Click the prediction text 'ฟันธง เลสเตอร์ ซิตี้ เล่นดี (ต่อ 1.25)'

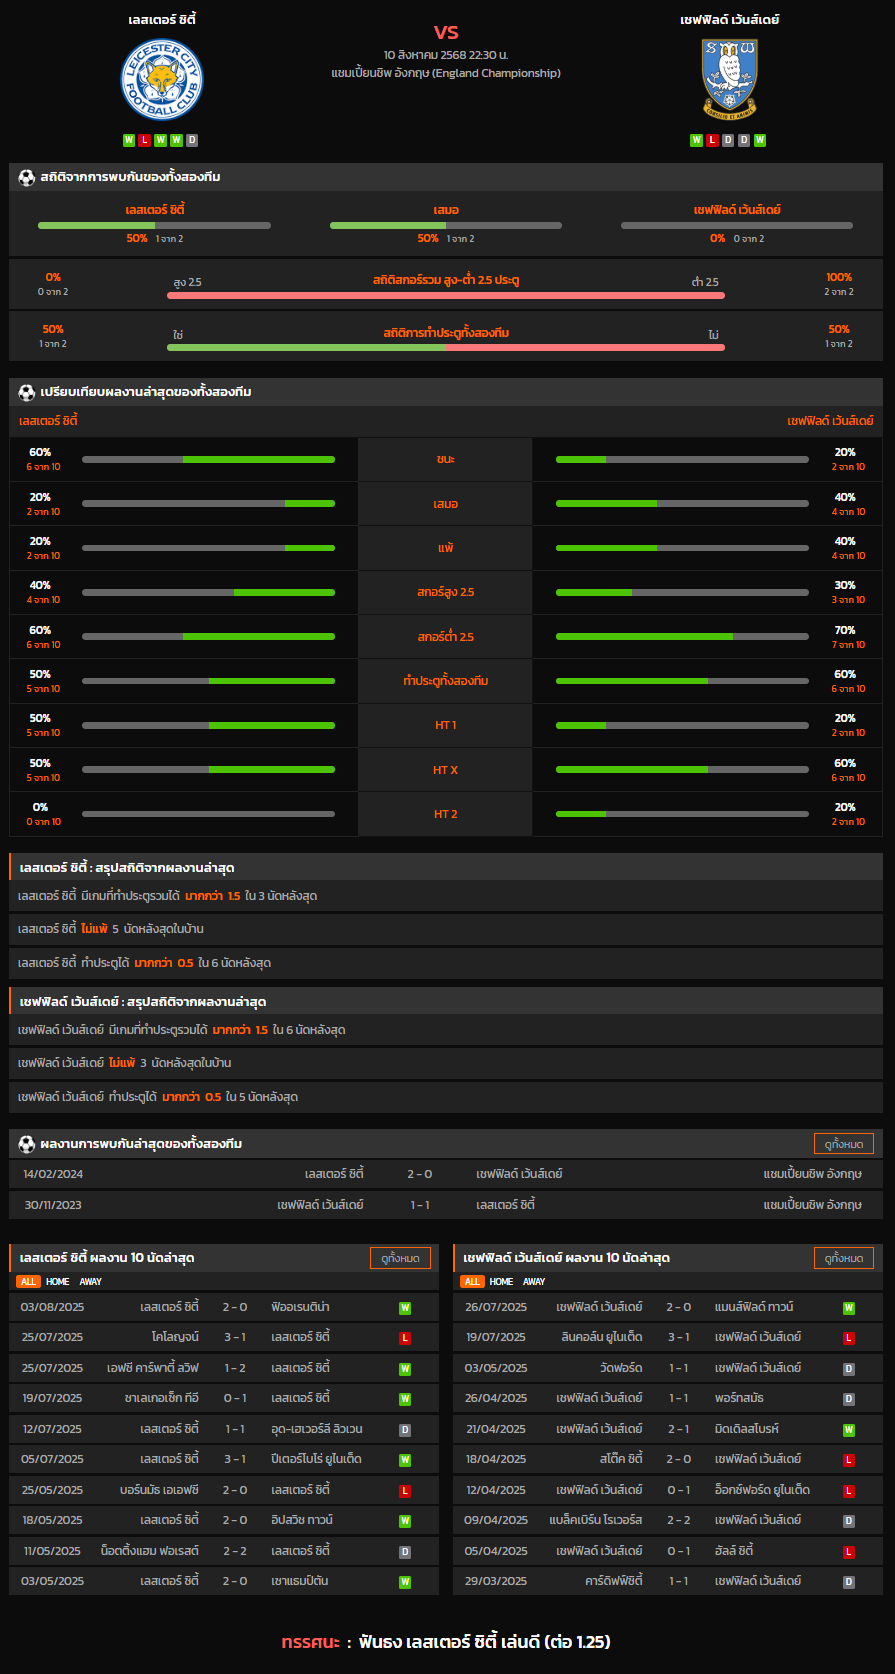tap(484, 1641)
